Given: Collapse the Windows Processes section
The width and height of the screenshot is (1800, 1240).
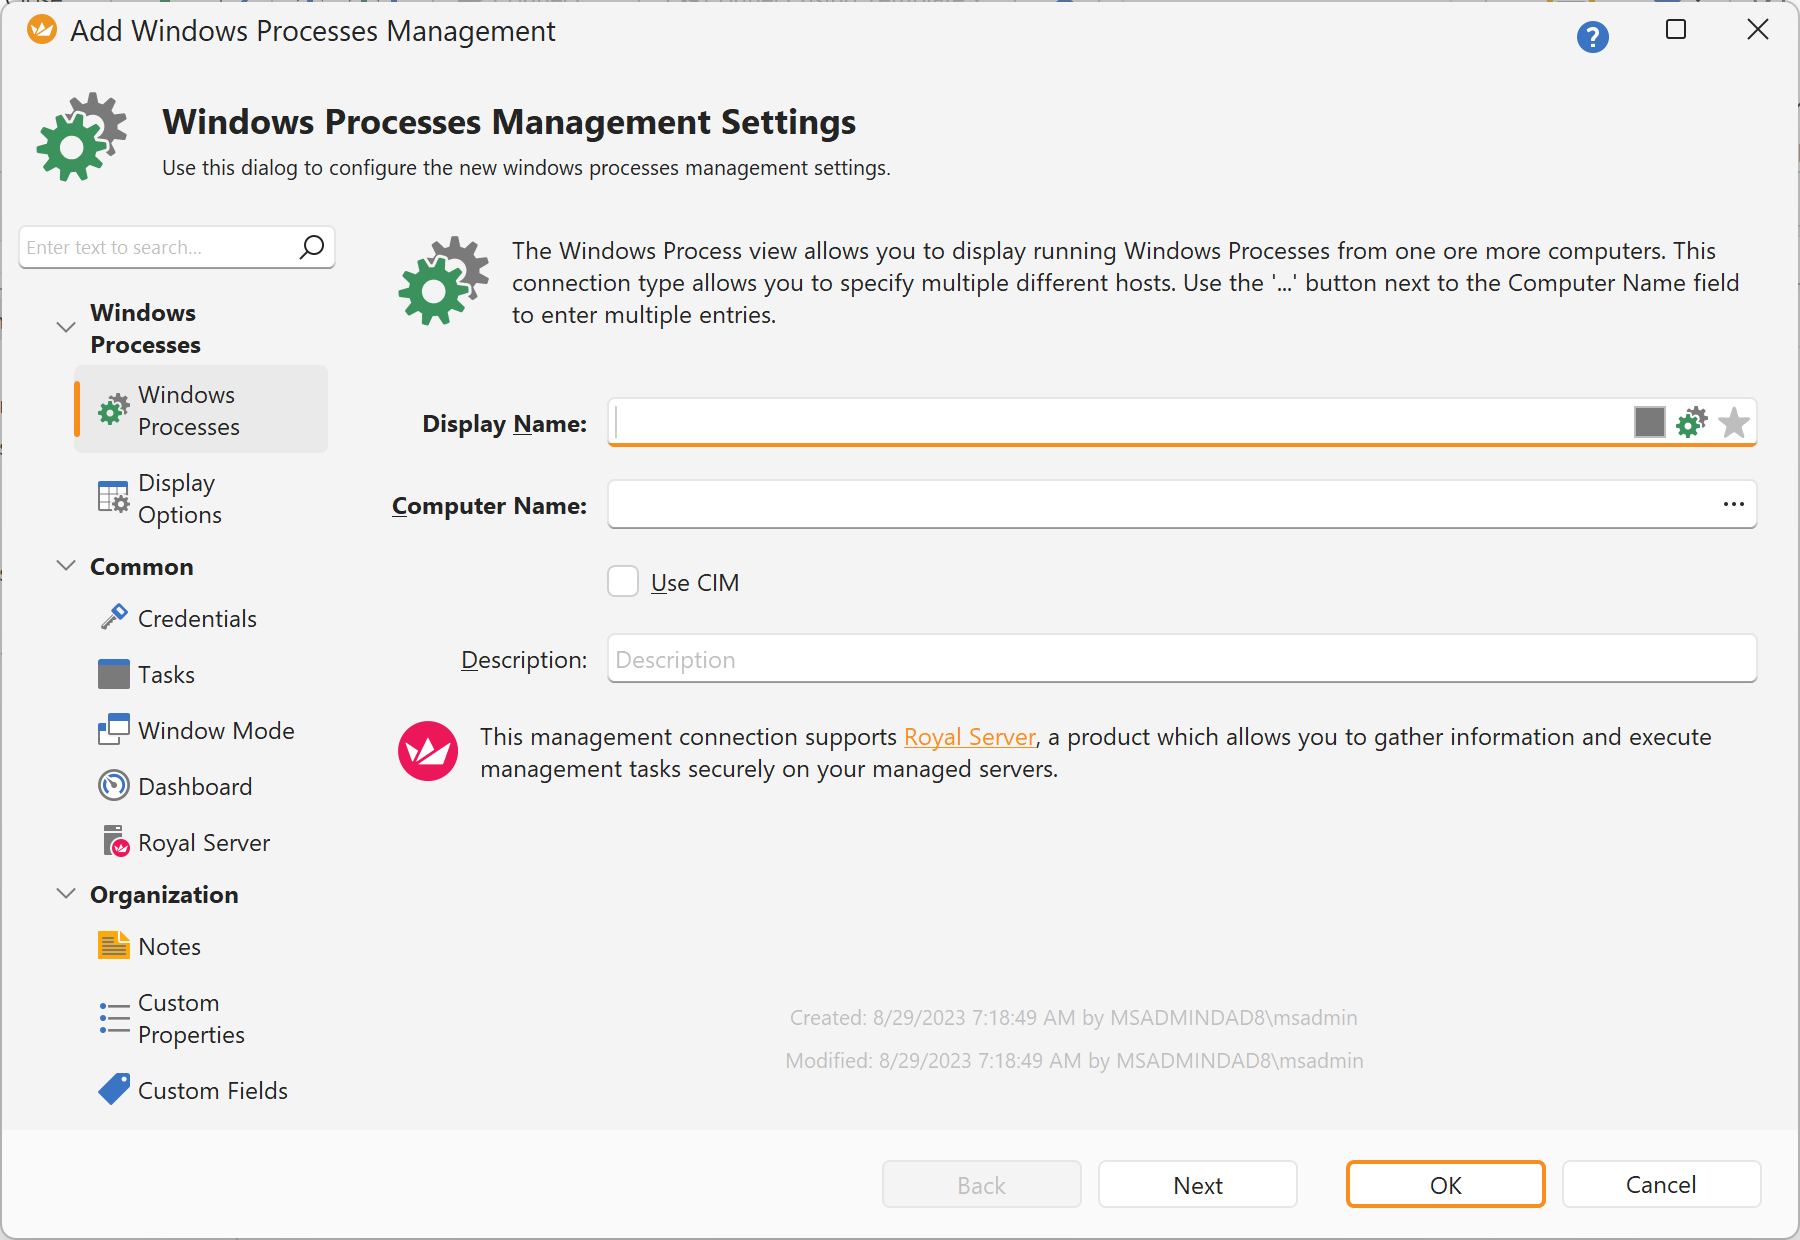Looking at the screenshot, I should [66, 327].
